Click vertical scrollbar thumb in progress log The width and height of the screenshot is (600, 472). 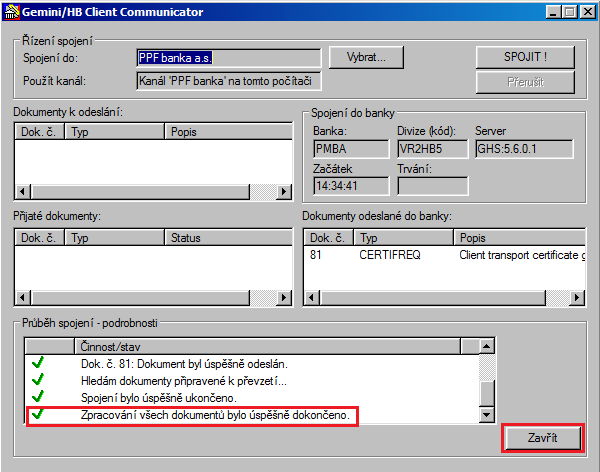[486, 393]
